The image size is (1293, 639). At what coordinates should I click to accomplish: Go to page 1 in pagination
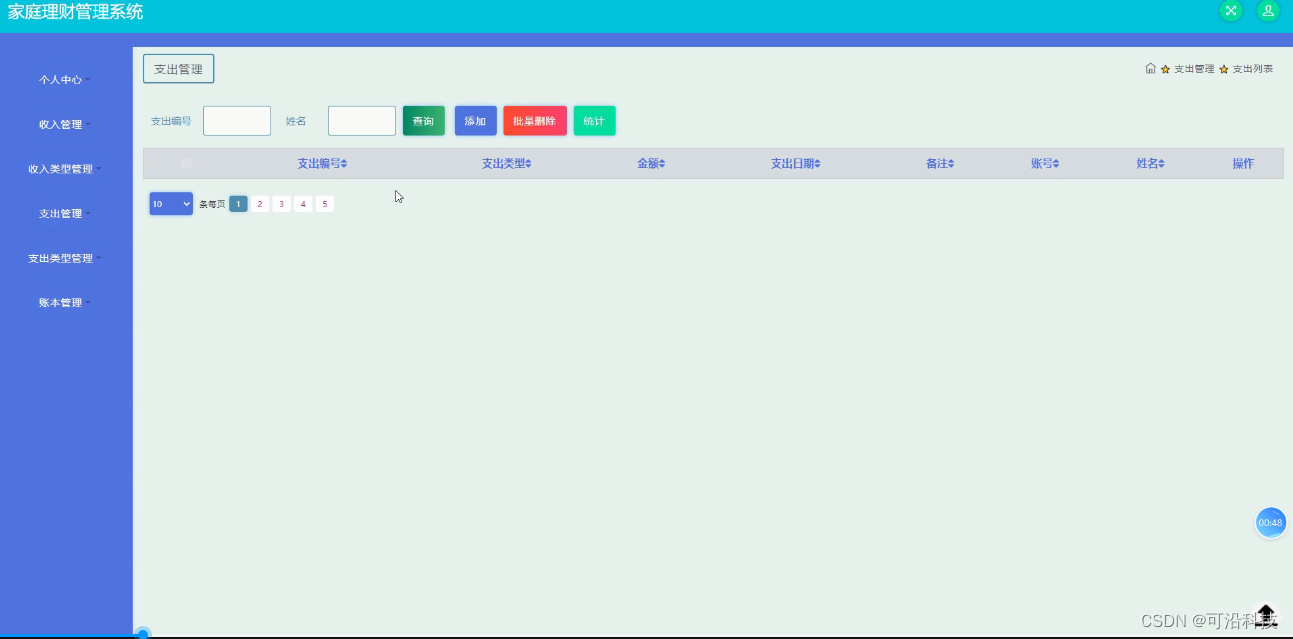[238, 204]
